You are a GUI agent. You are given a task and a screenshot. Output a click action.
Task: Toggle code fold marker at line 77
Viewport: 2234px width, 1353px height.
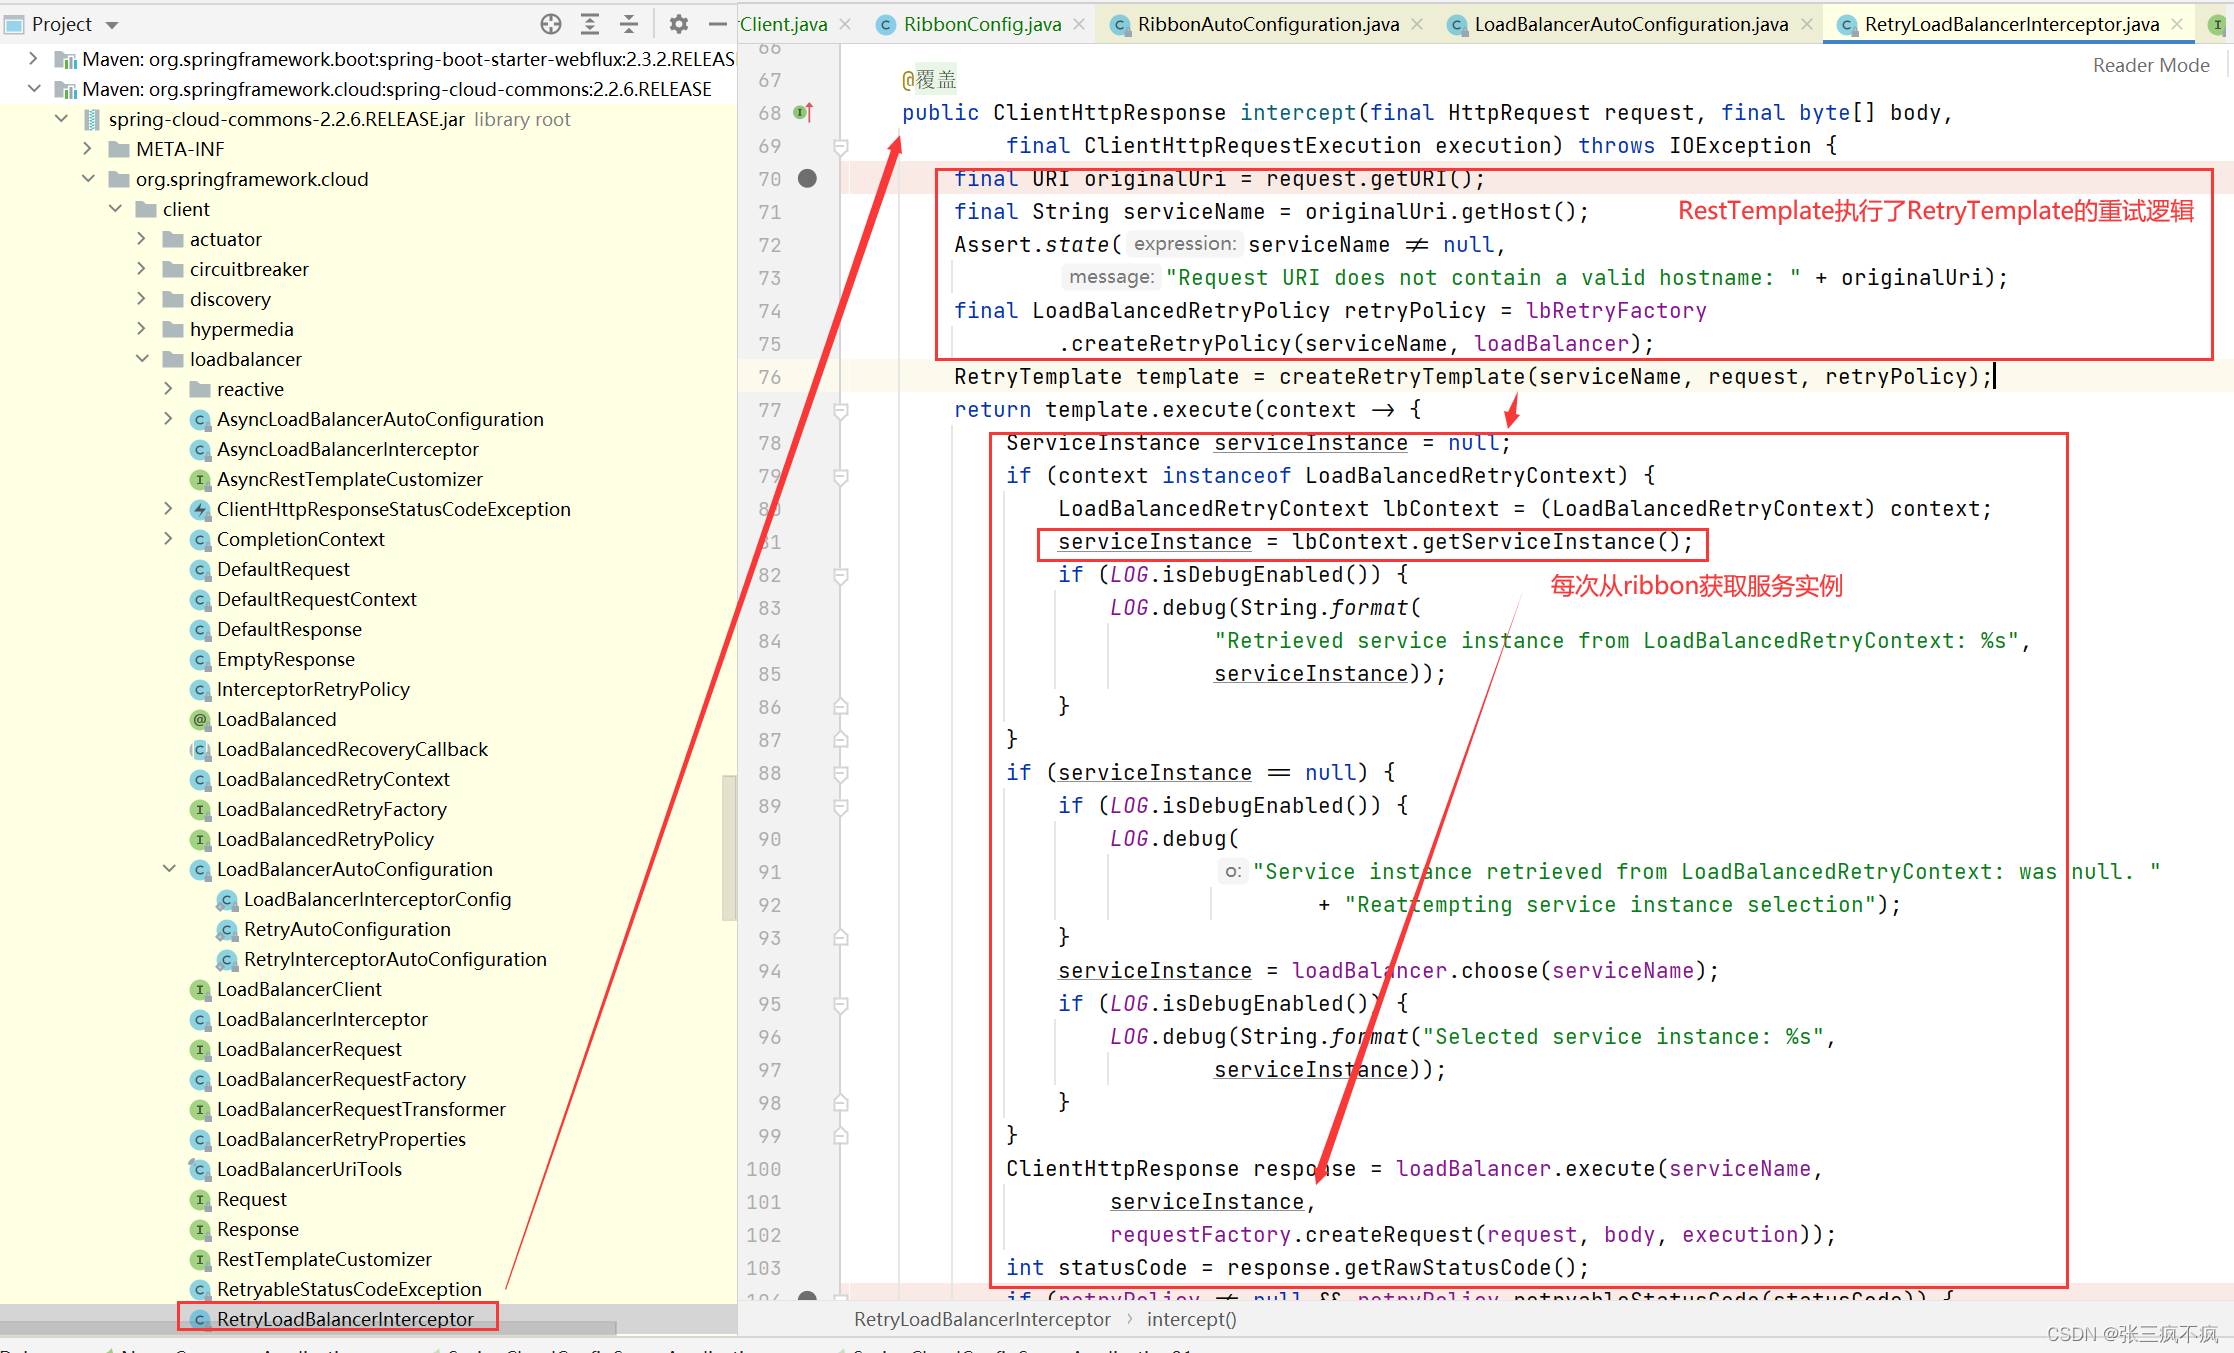(x=841, y=410)
